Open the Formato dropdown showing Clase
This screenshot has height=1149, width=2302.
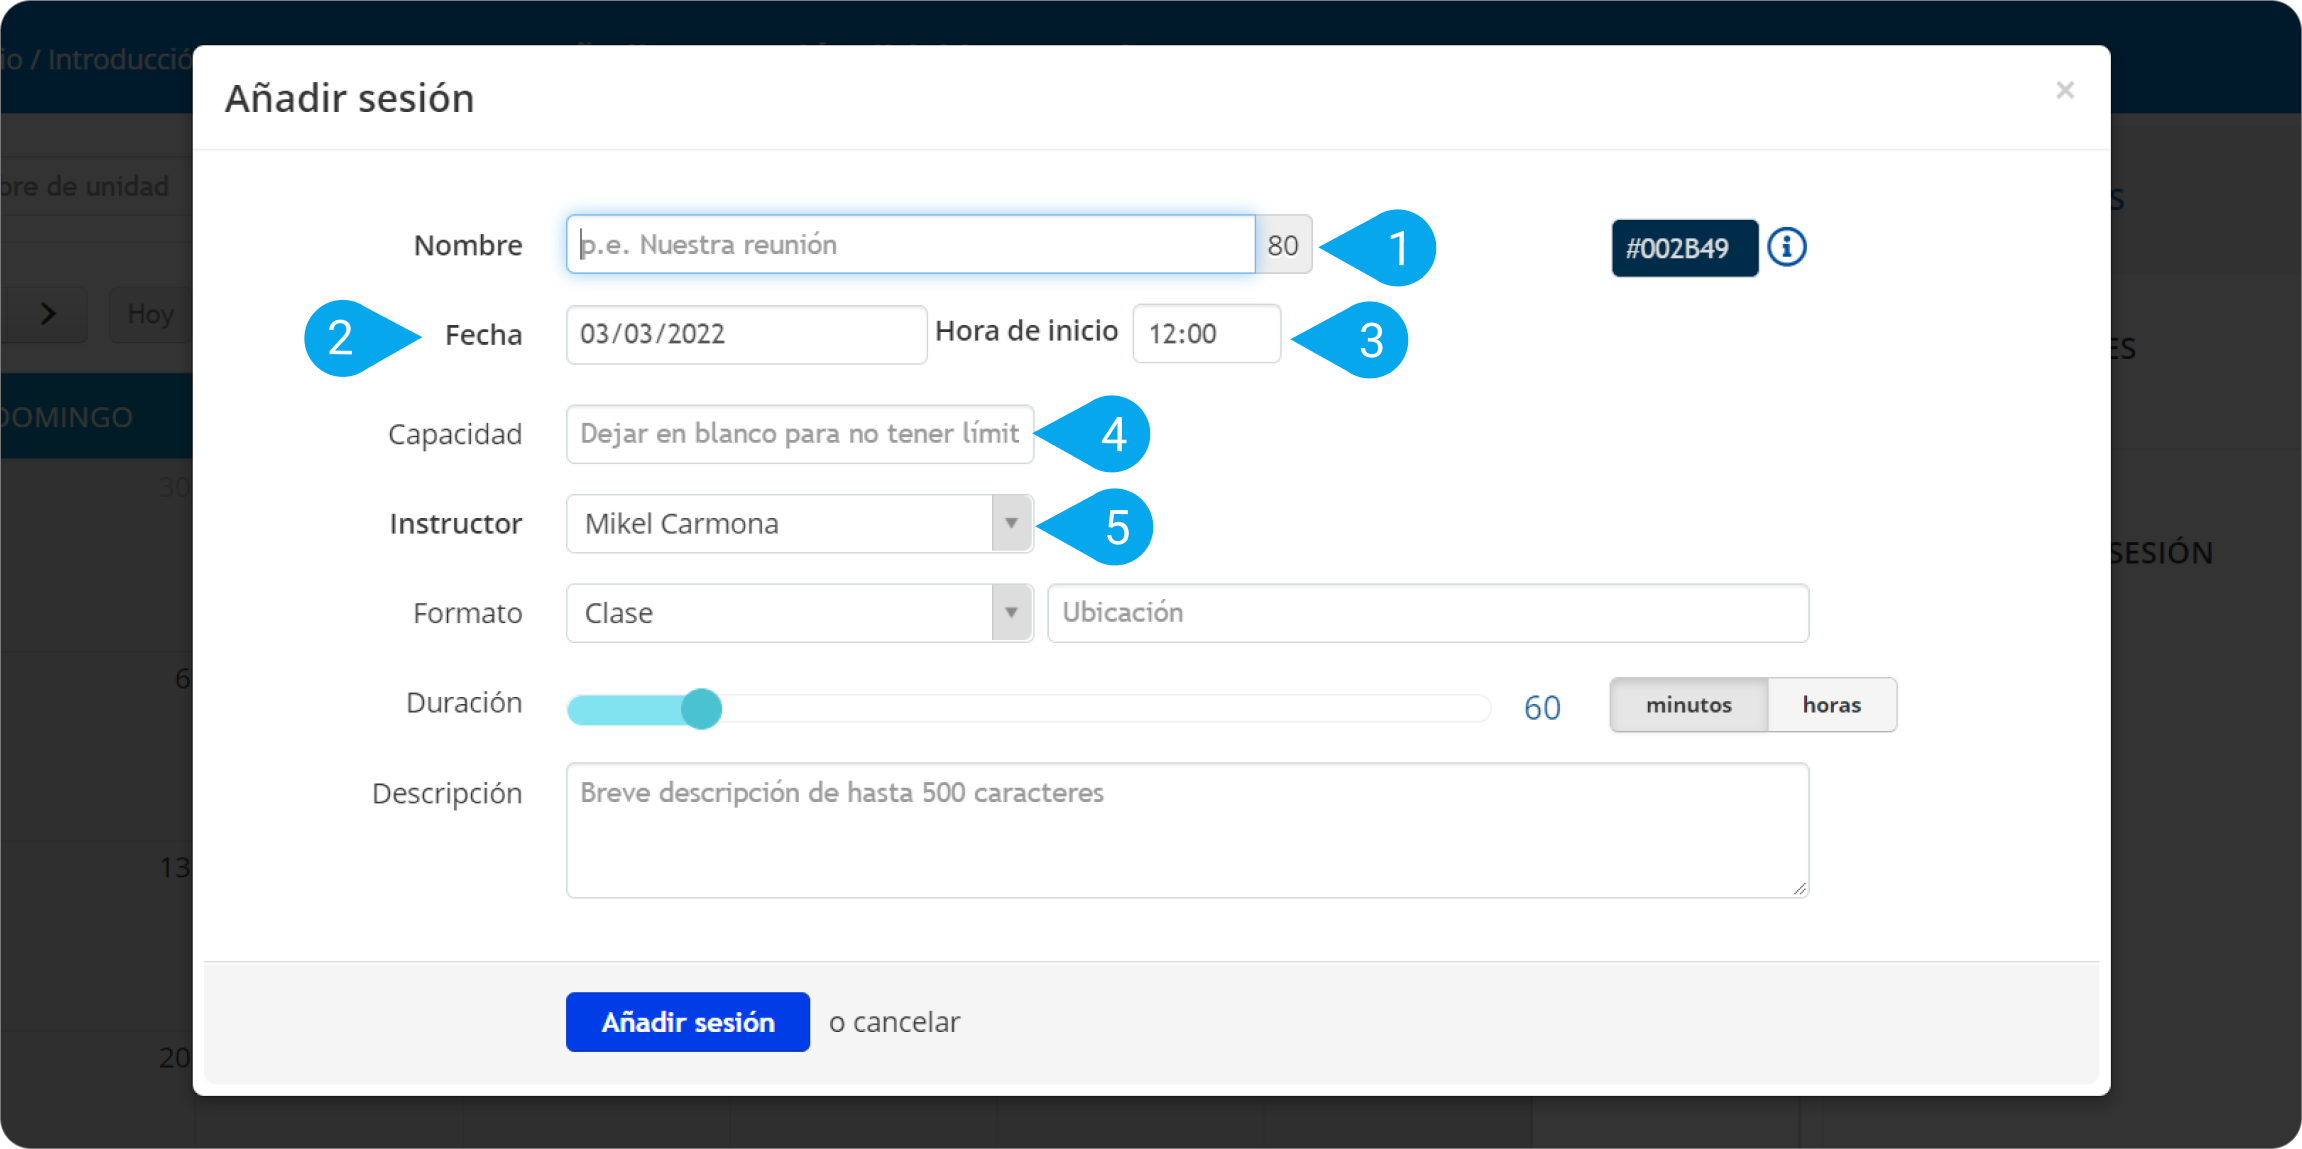click(x=800, y=613)
